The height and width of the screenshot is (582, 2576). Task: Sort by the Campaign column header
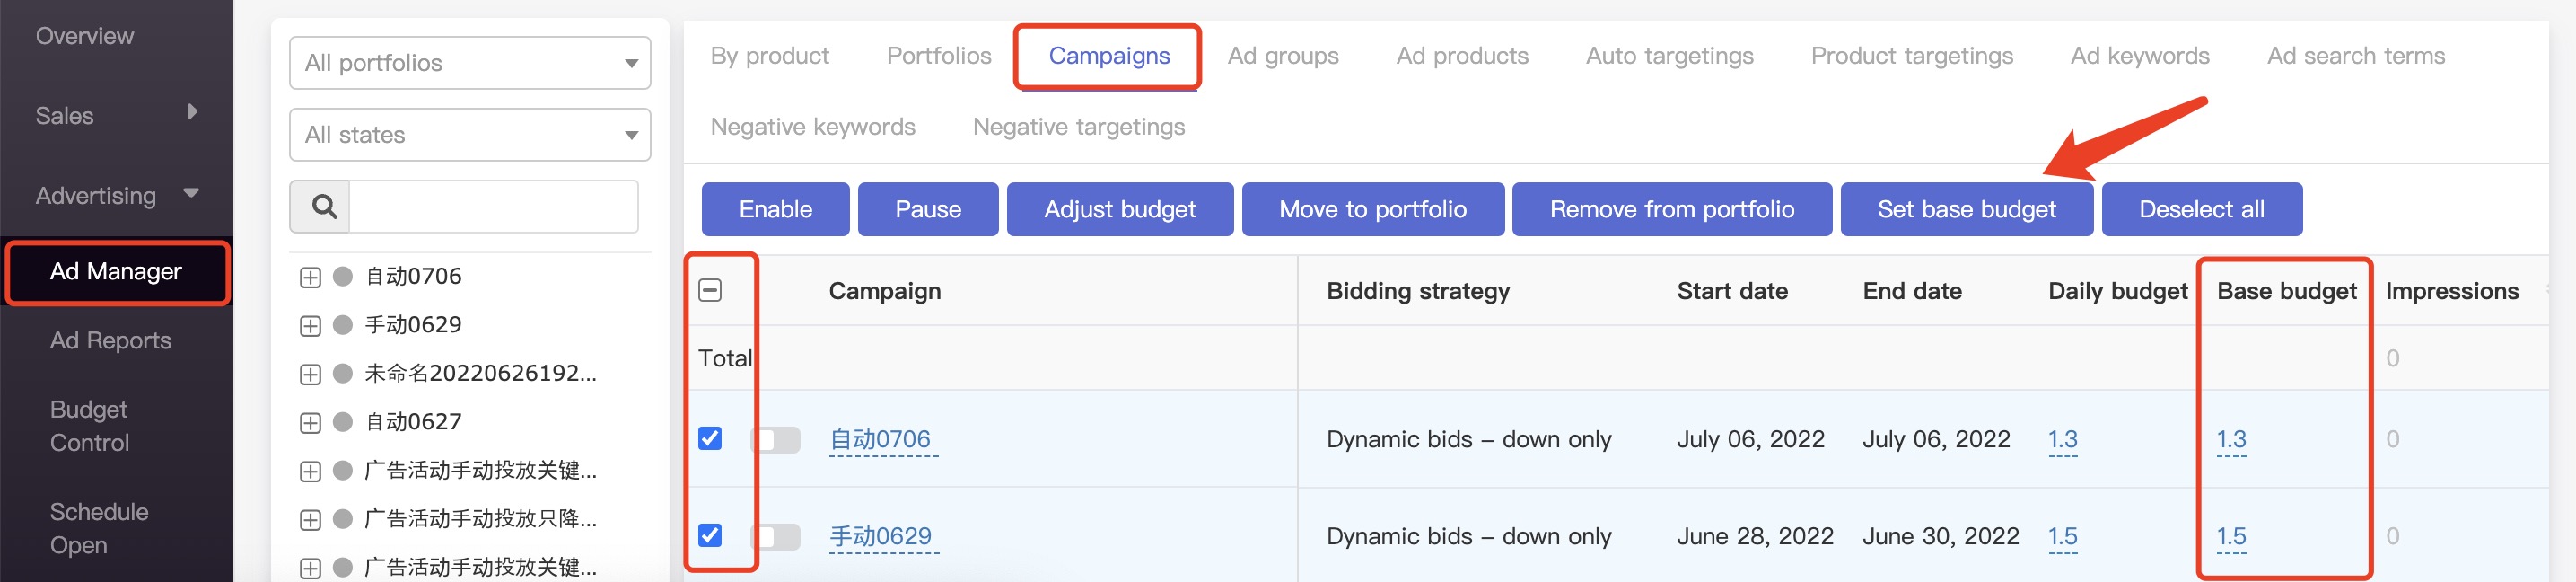(x=885, y=291)
